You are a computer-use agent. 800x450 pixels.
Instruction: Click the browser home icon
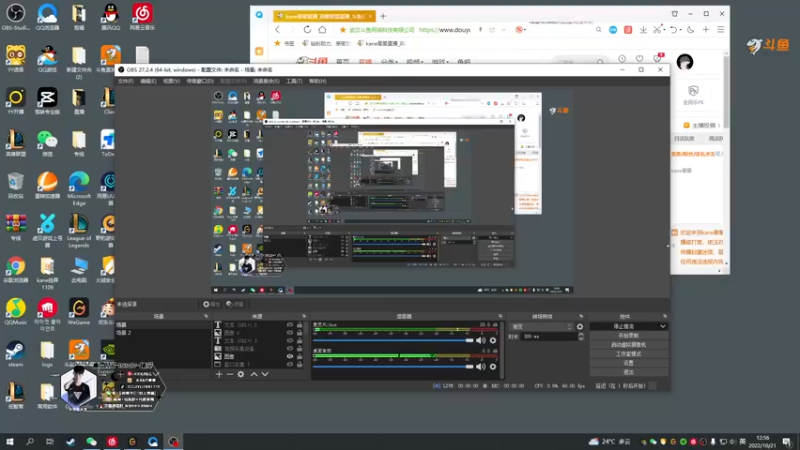pos(322,30)
